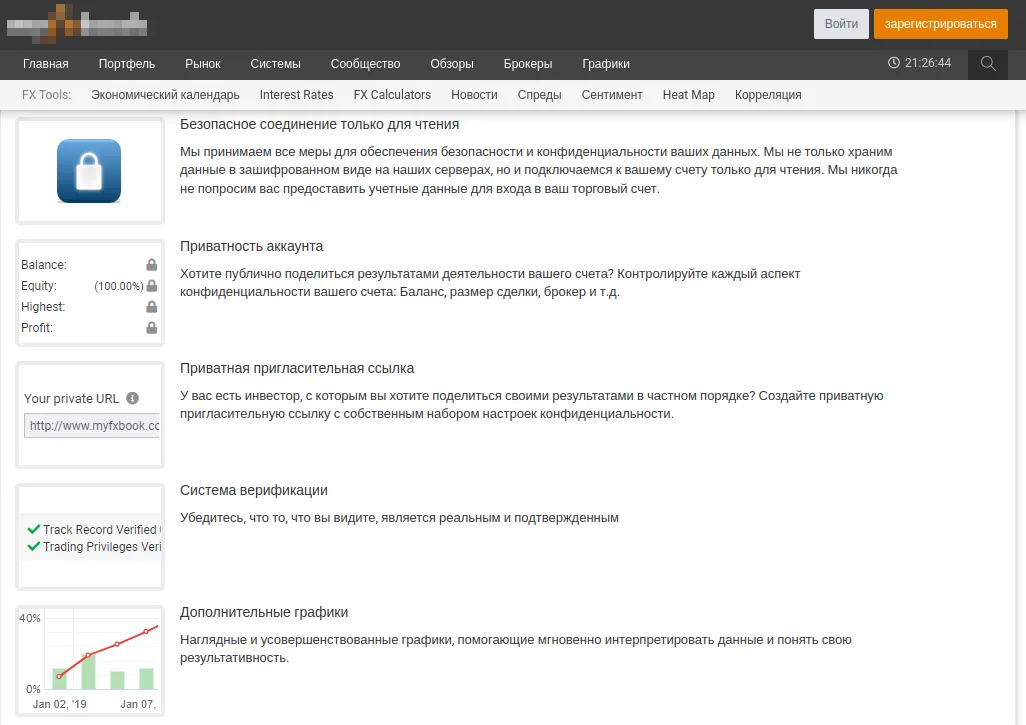Screen dimensions: 1026x725
Task: Click the Система верификации heading
Action: (254, 490)
